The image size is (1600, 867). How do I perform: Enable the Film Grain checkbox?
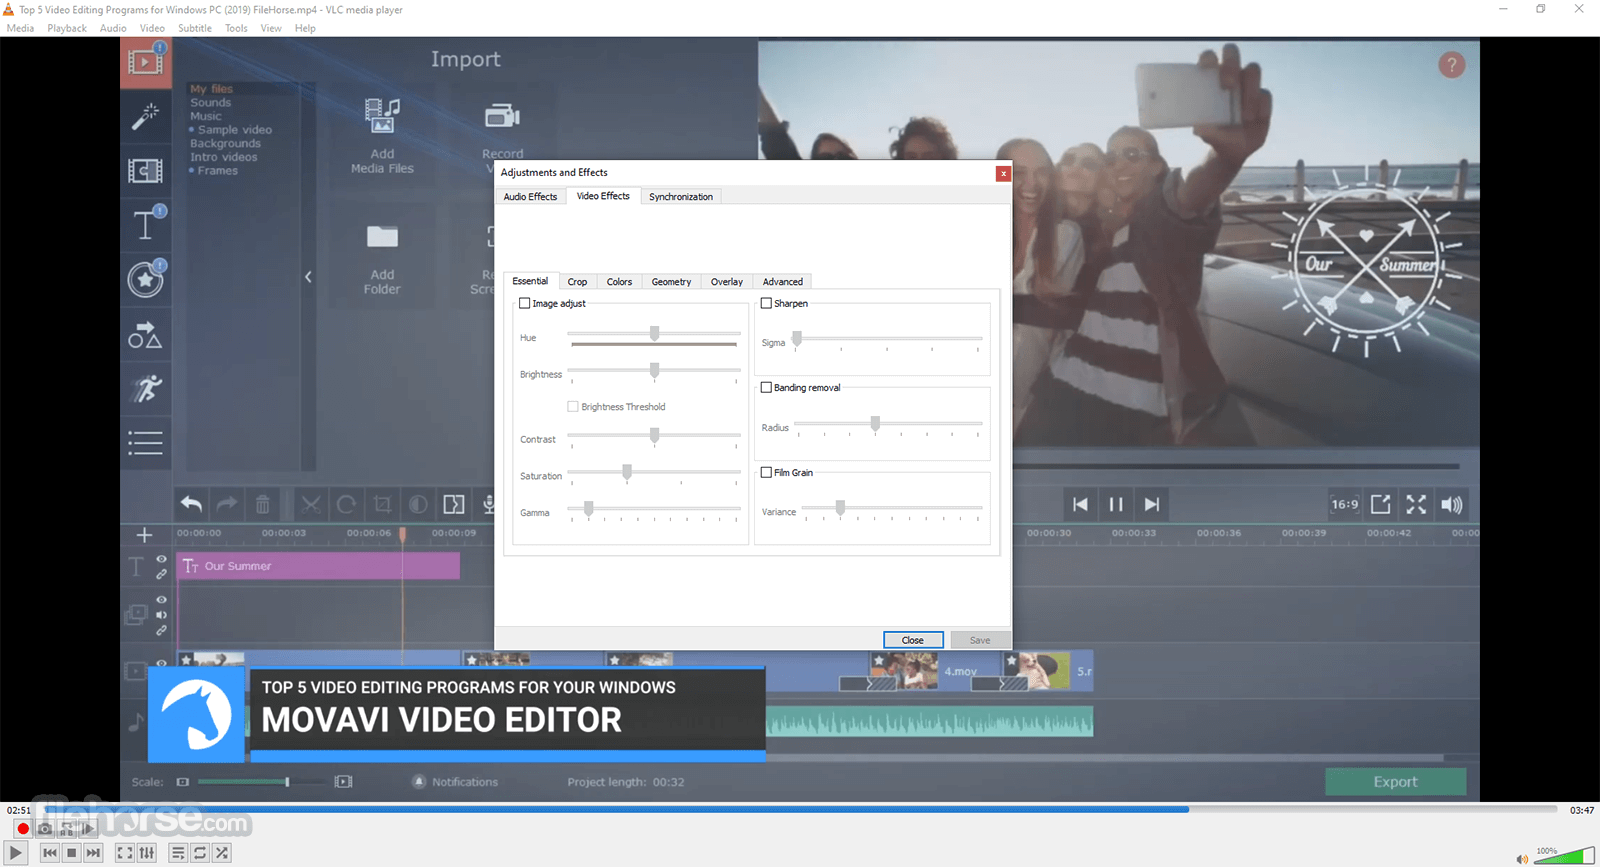766,472
